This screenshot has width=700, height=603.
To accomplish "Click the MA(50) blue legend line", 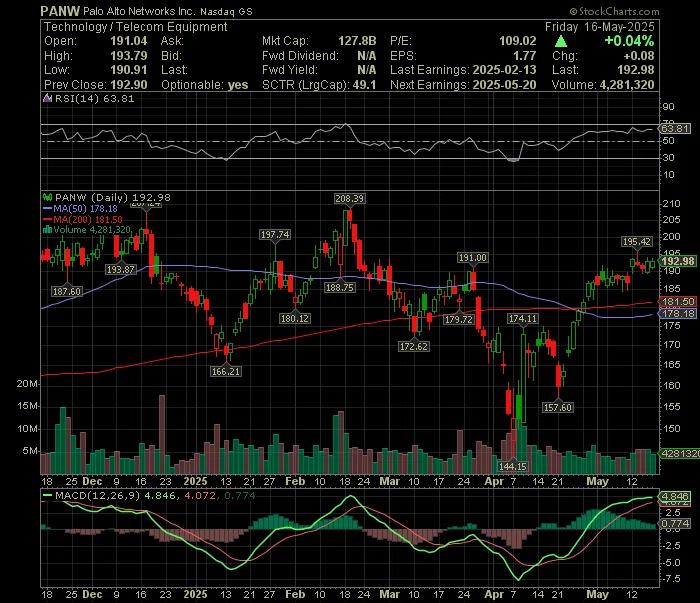I will coord(47,208).
